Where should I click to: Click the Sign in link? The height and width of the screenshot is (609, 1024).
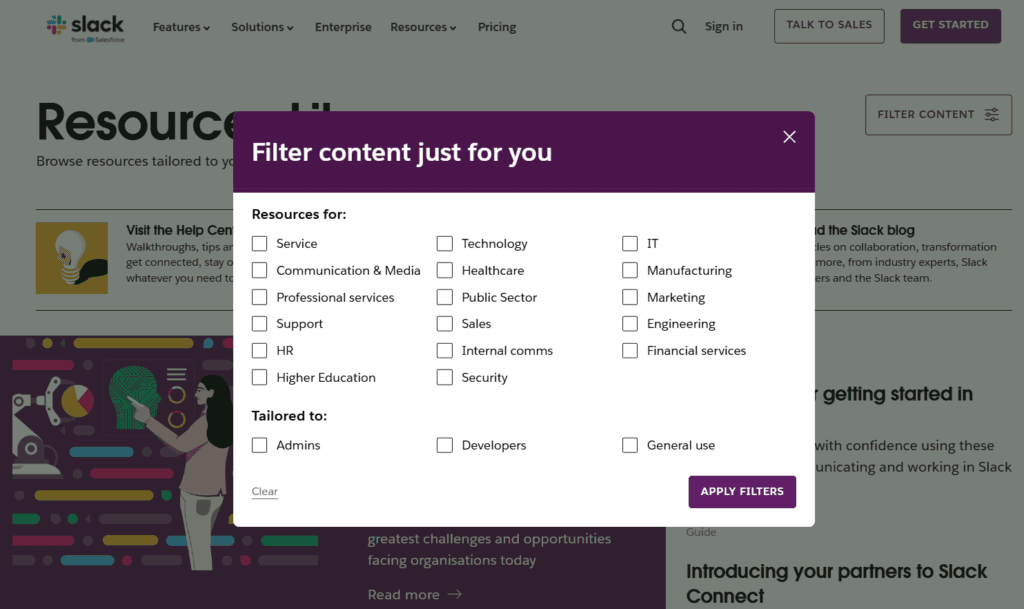724,27
